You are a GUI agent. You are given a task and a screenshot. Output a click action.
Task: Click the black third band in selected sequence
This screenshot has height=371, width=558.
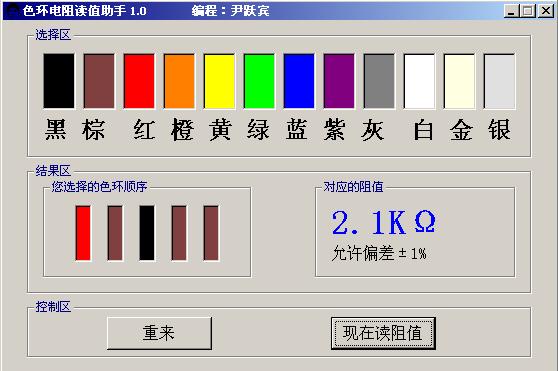point(147,233)
